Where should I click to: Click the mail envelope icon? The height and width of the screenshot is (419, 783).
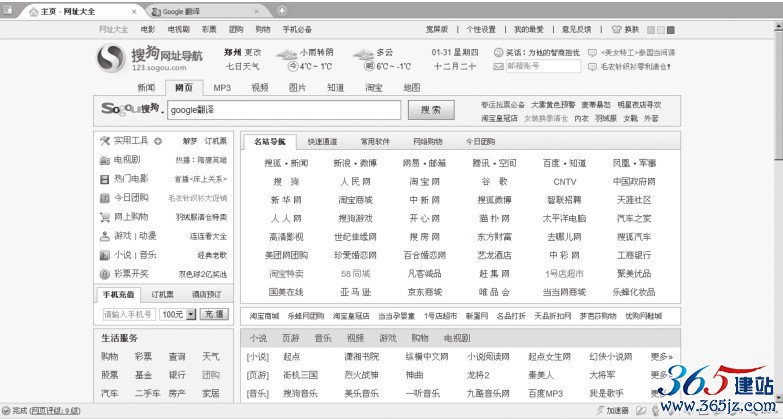[x=498, y=66]
